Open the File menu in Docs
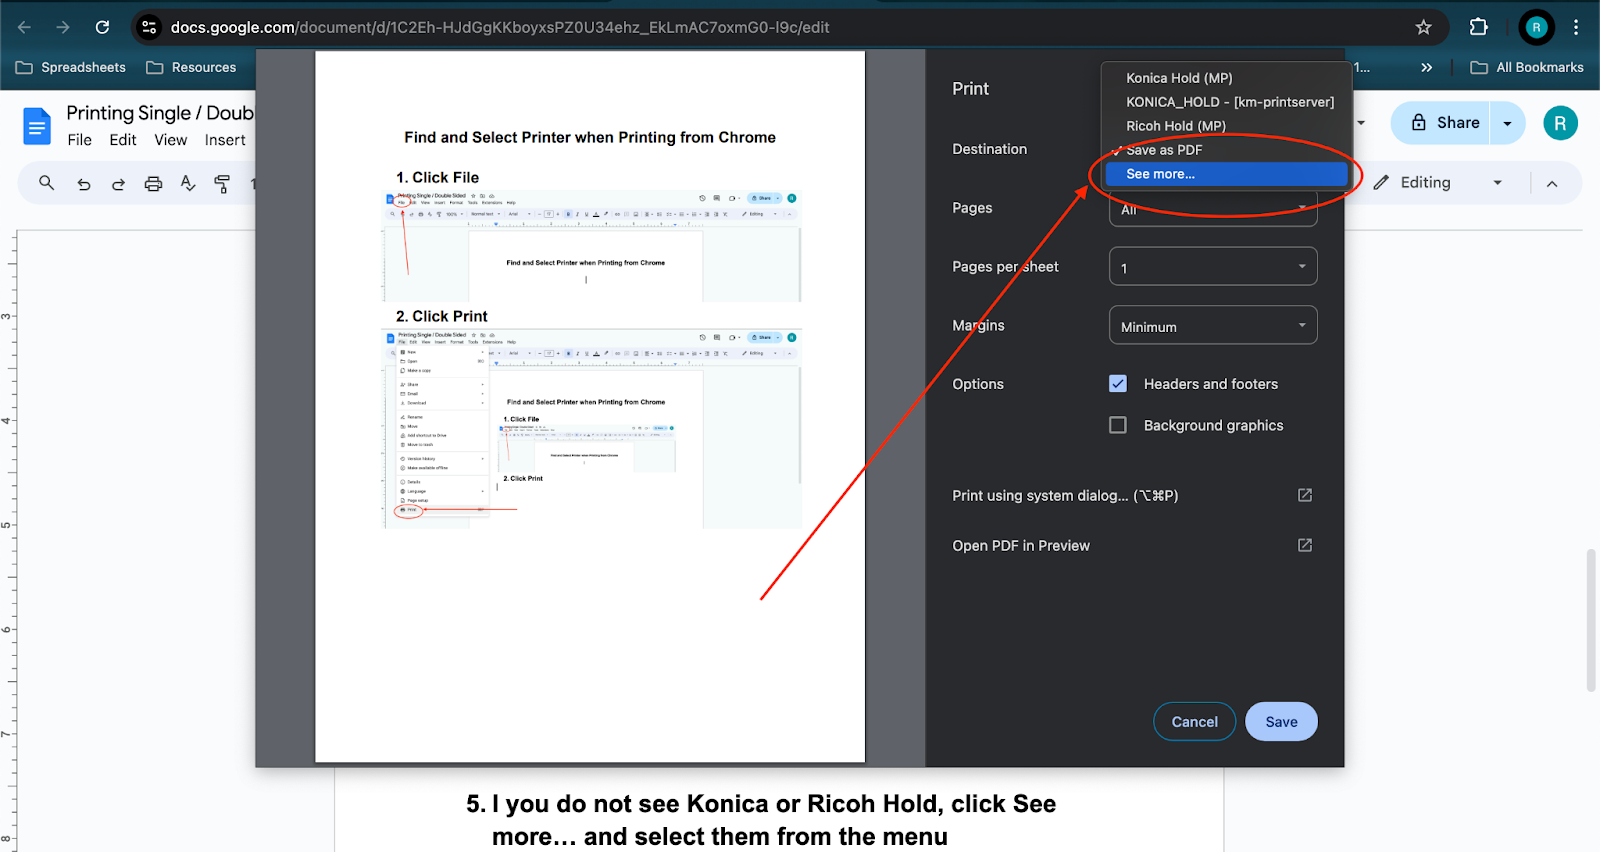The height and width of the screenshot is (852, 1600). [79, 140]
